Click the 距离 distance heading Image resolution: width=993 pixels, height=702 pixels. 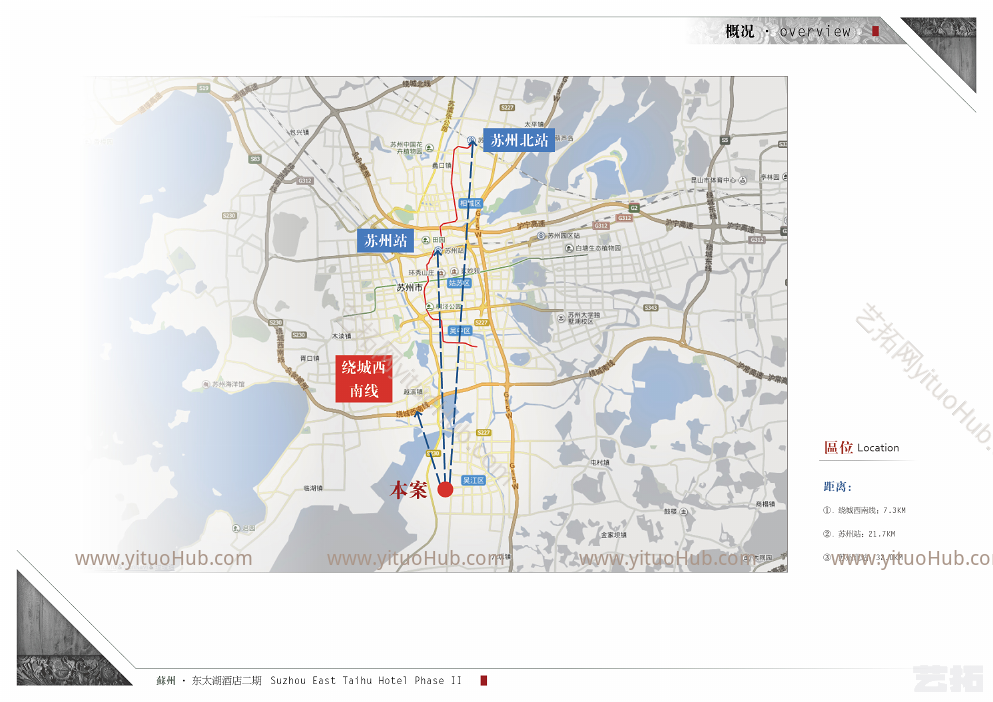(837, 487)
